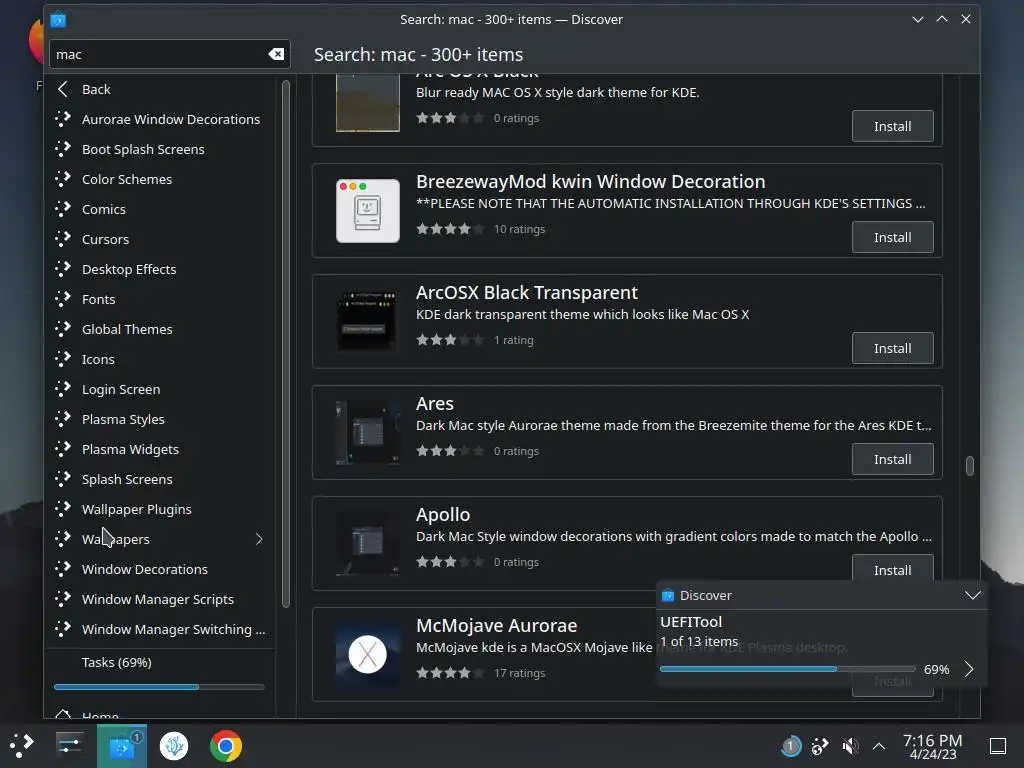Show hidden system tray icons
Viewport: 1024px width, 768px height.
879,746
